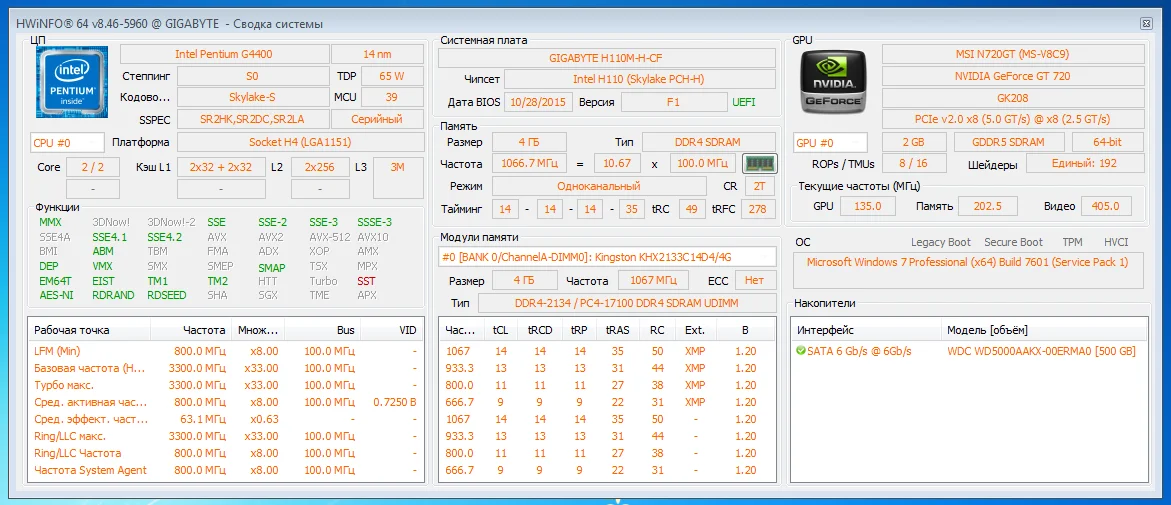Click the NVIDIA GeForce logo
The width and height of the screenshot is (1171, 505).
click(833, 81)
